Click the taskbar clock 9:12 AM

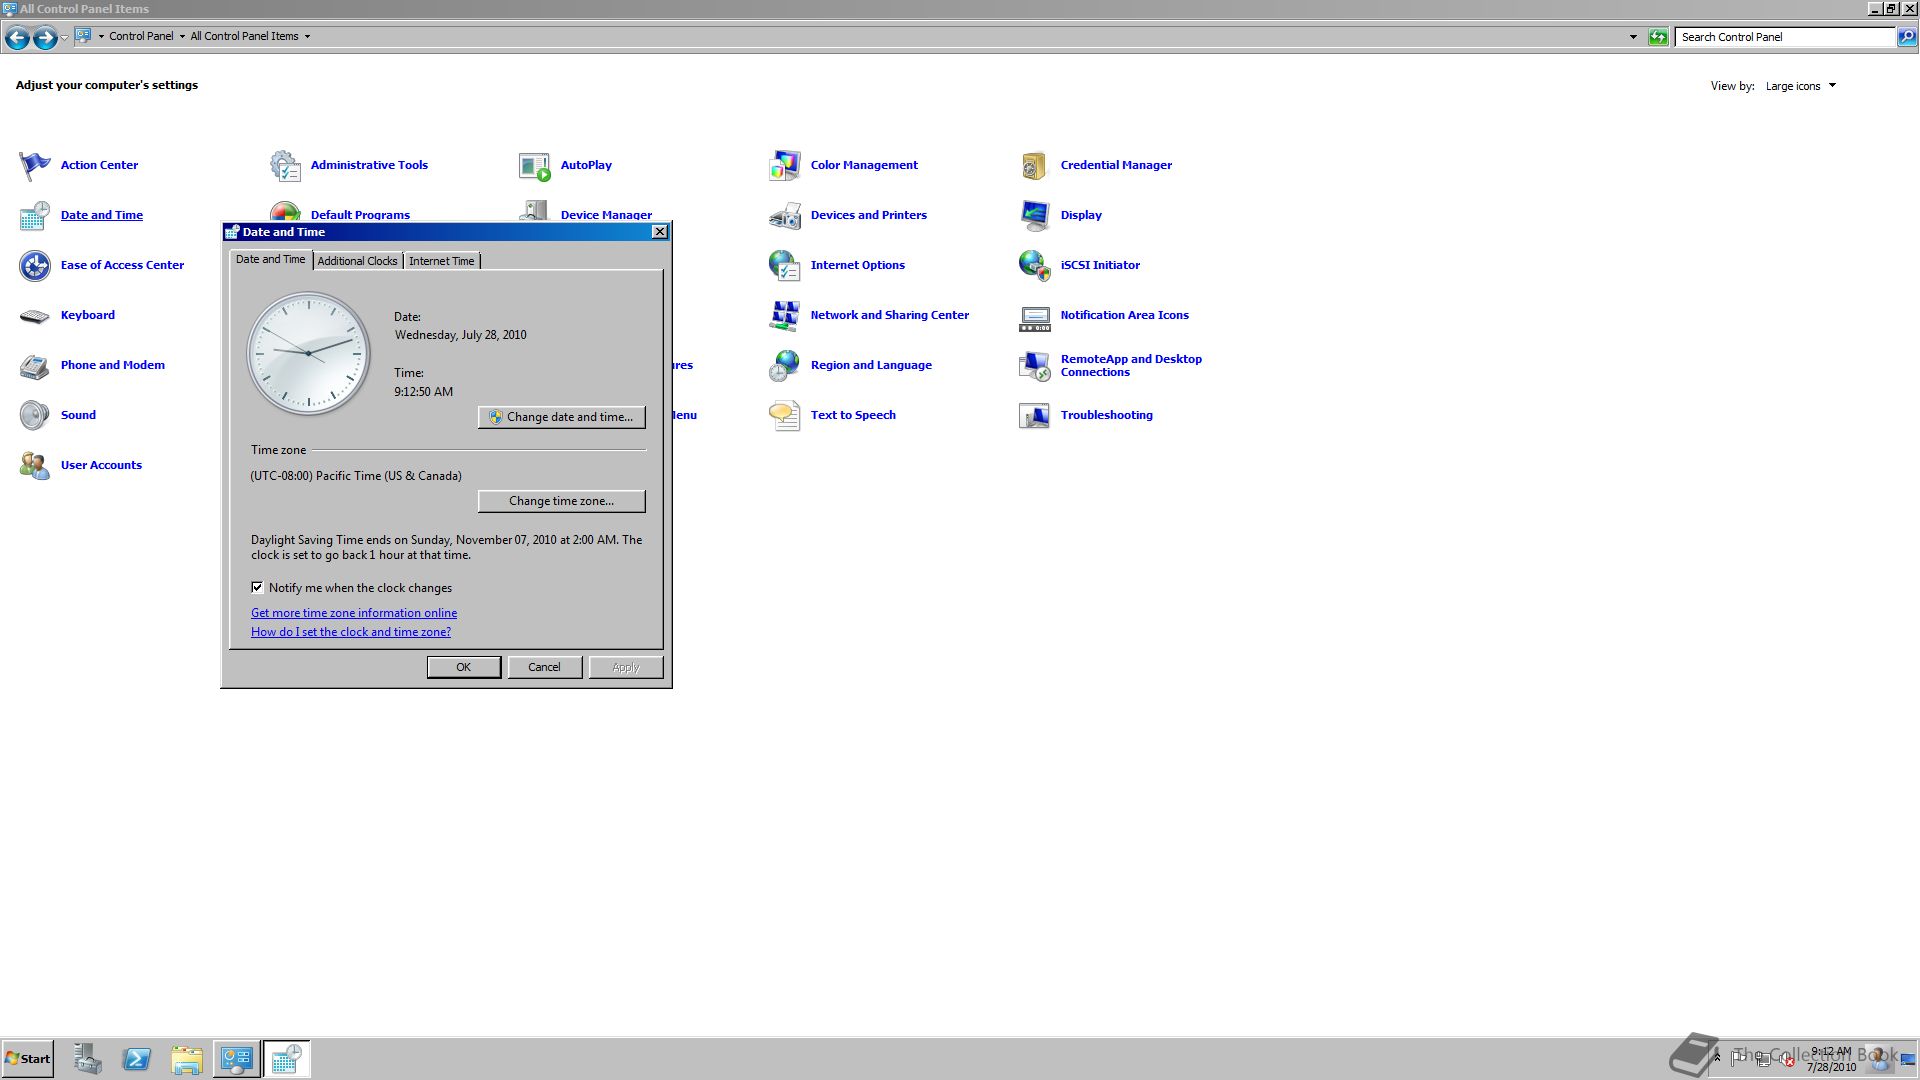[x=1831, y=1052]
